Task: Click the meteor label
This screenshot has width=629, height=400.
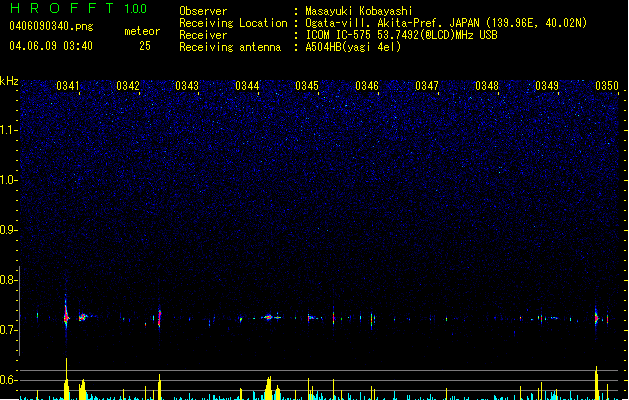Action: pyautogui.click(x=142, y=31)
